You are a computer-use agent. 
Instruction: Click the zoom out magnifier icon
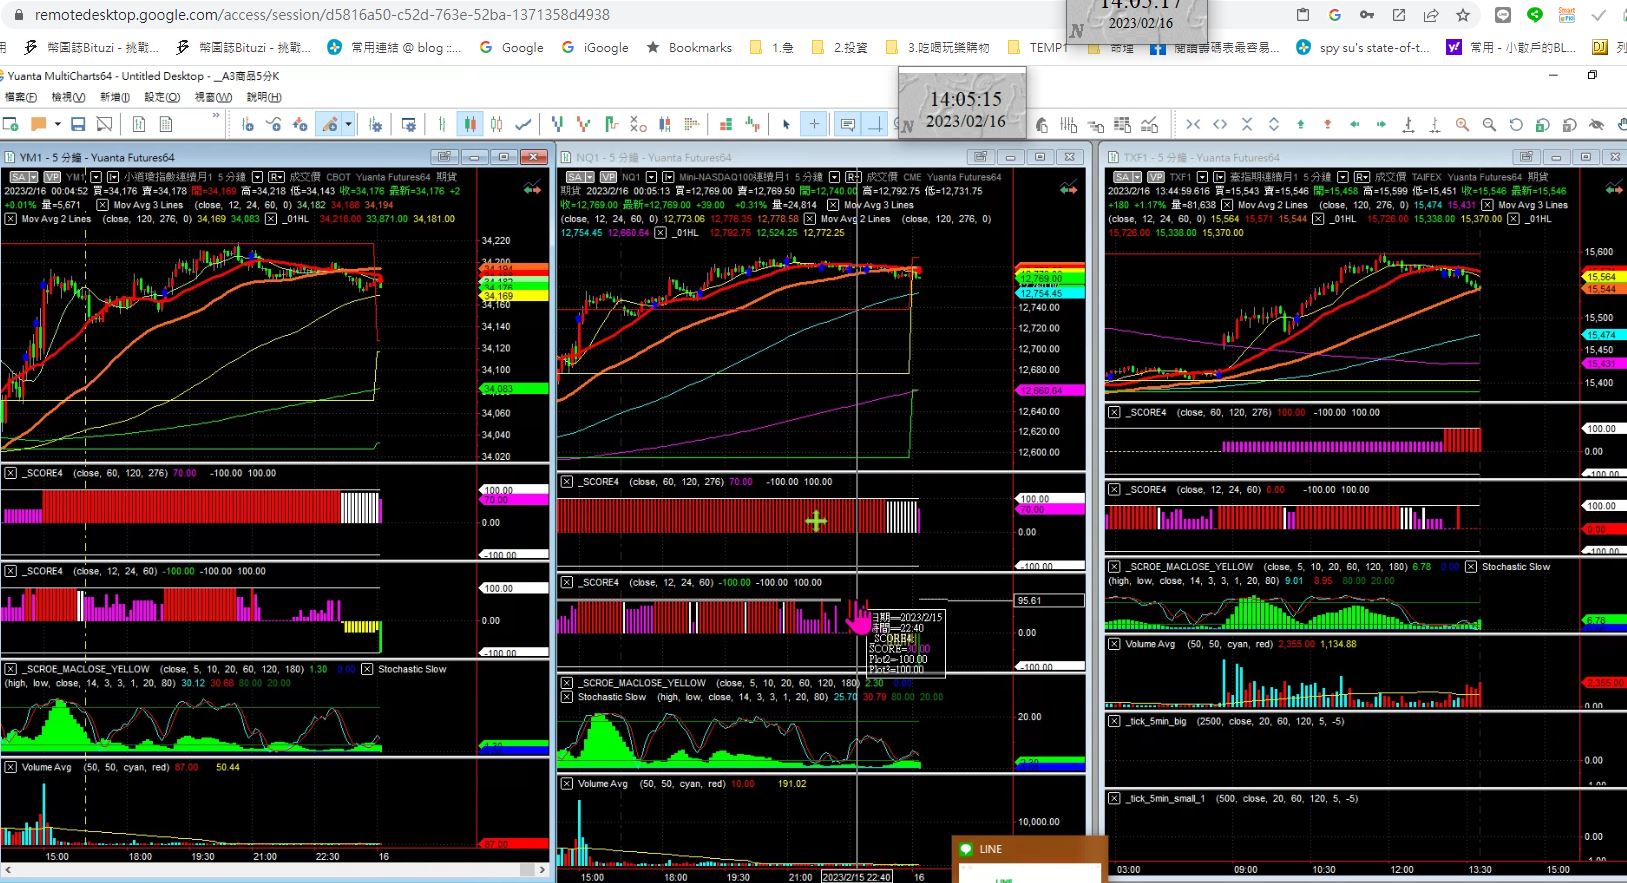coord(1489,124)
